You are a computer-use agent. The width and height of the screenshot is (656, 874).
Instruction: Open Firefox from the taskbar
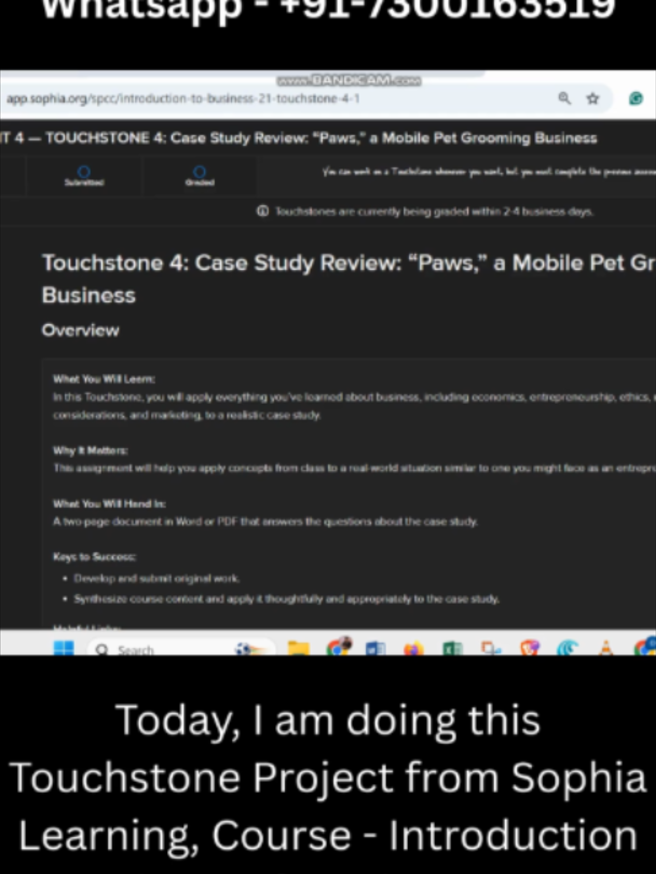(414, 648)
